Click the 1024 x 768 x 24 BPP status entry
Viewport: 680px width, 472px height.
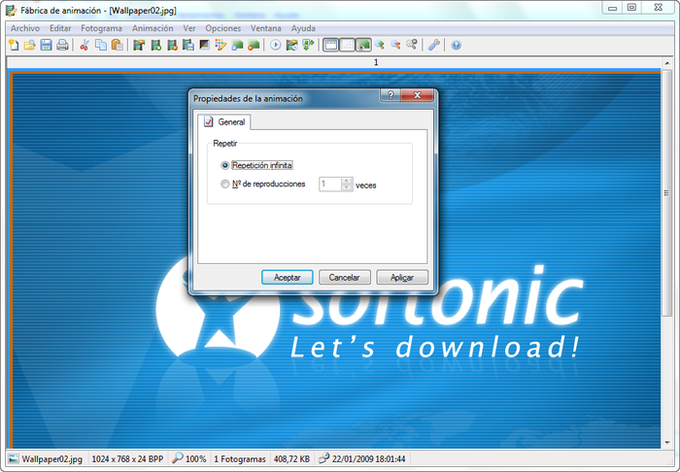point(128,459)
